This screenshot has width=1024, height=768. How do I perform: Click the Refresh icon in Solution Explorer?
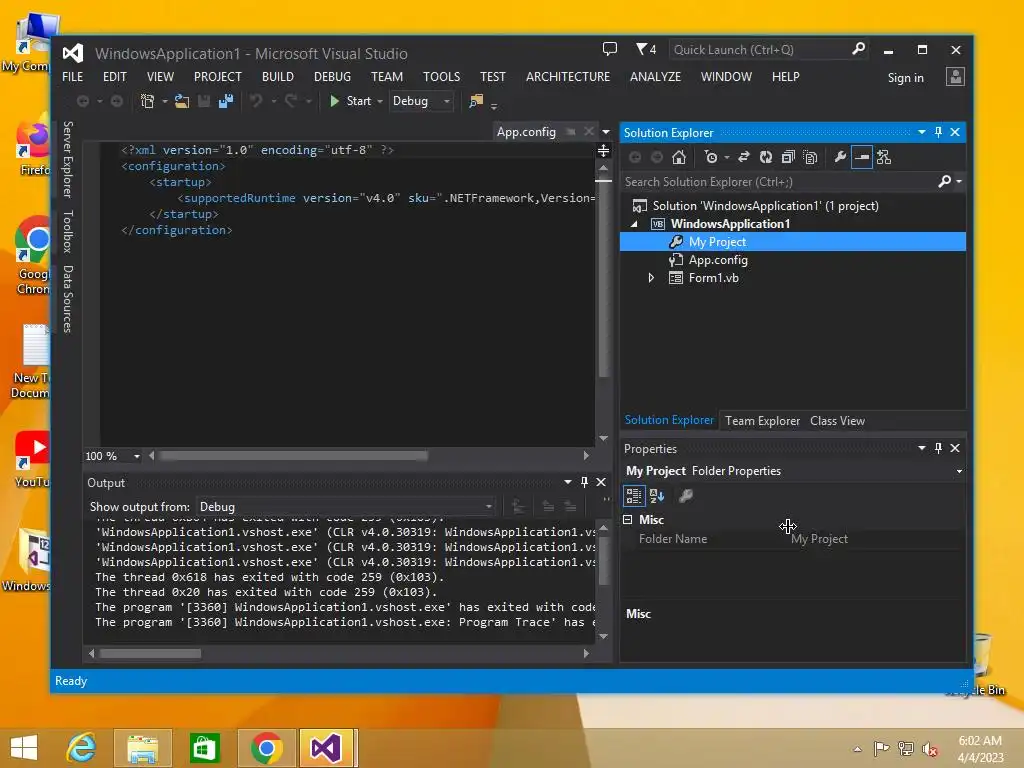pyautogui.click(x=766, y=157)
